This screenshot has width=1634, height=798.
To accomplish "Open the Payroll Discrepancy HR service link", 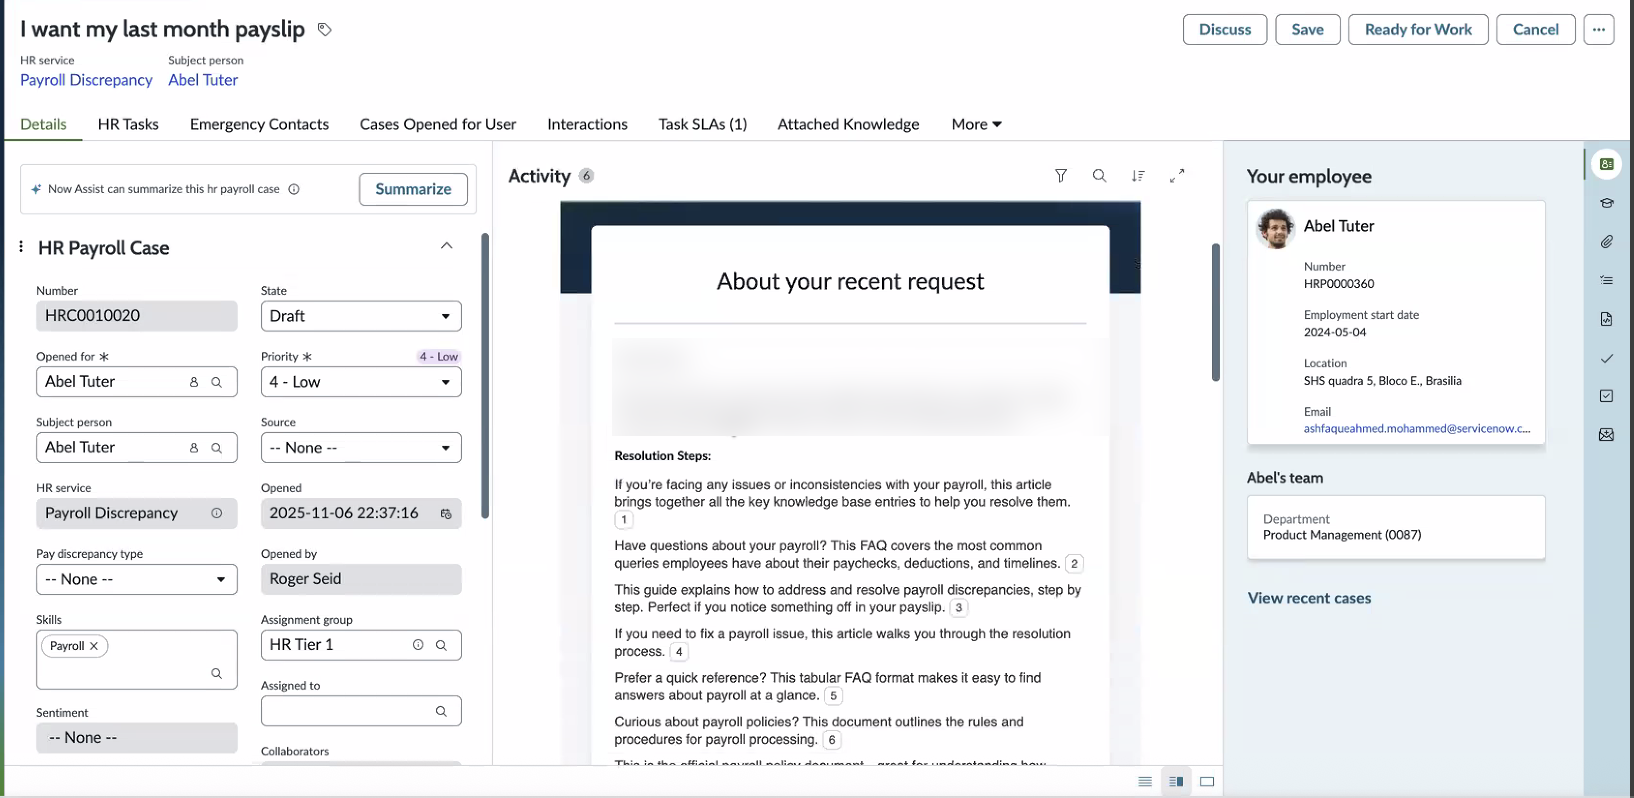I will point(86,80).
